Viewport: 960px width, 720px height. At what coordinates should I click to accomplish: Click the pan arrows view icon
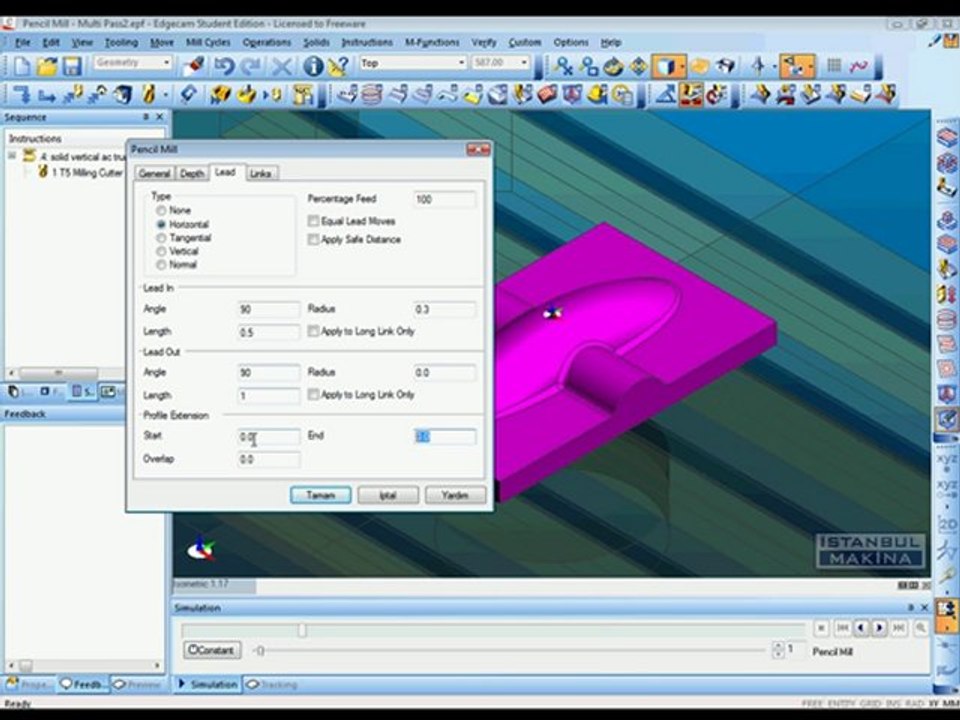(x=639, y=66)
